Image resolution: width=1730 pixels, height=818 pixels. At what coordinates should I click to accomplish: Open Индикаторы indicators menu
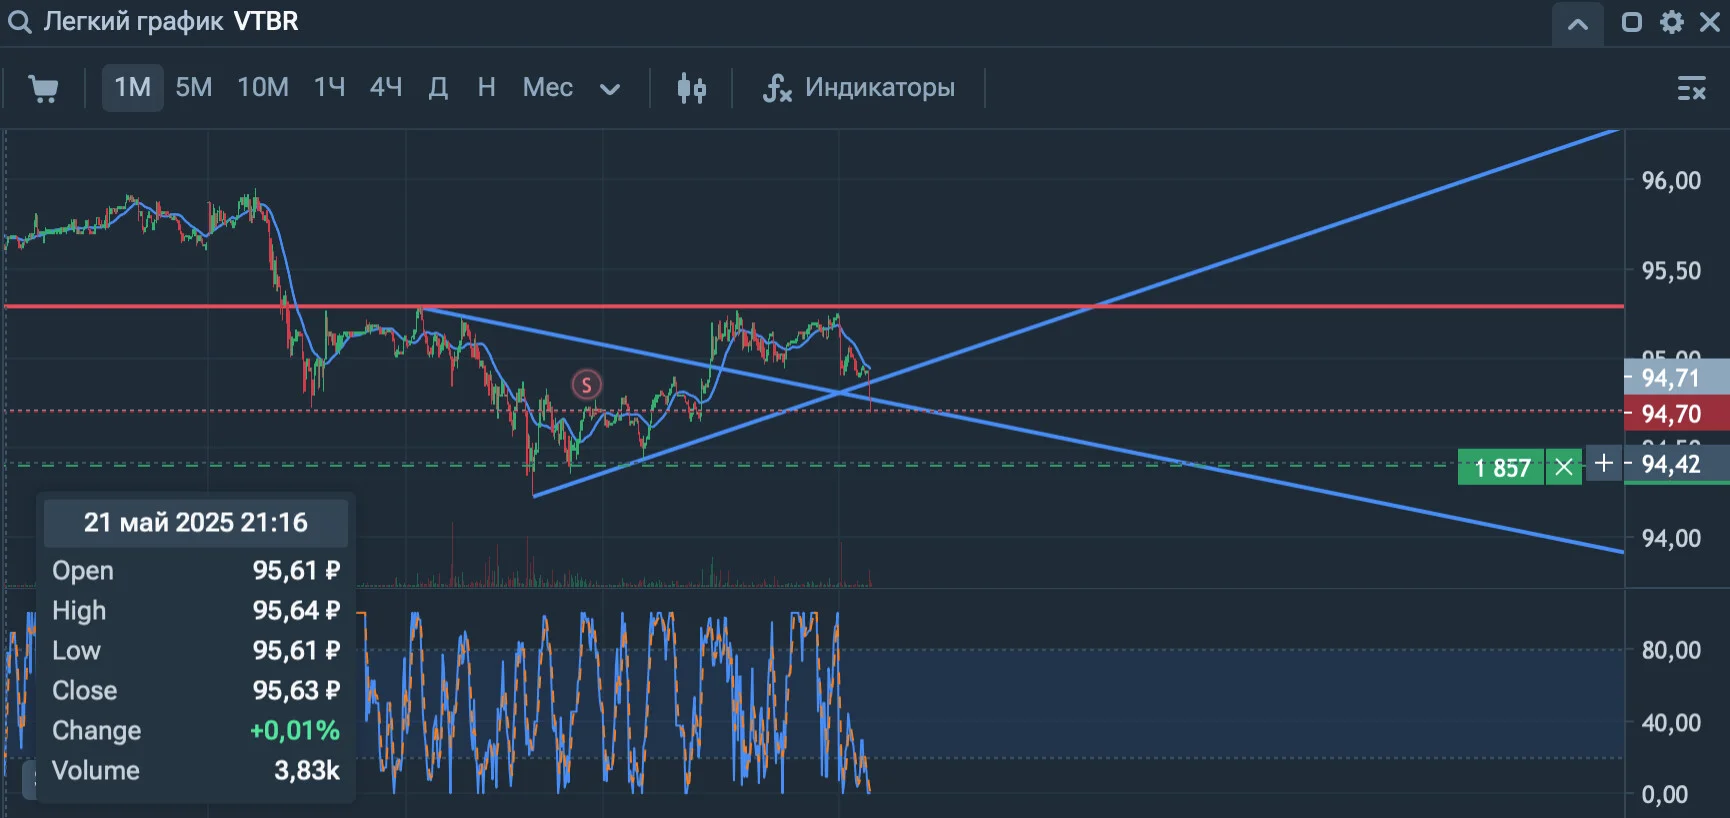[859, 88]
